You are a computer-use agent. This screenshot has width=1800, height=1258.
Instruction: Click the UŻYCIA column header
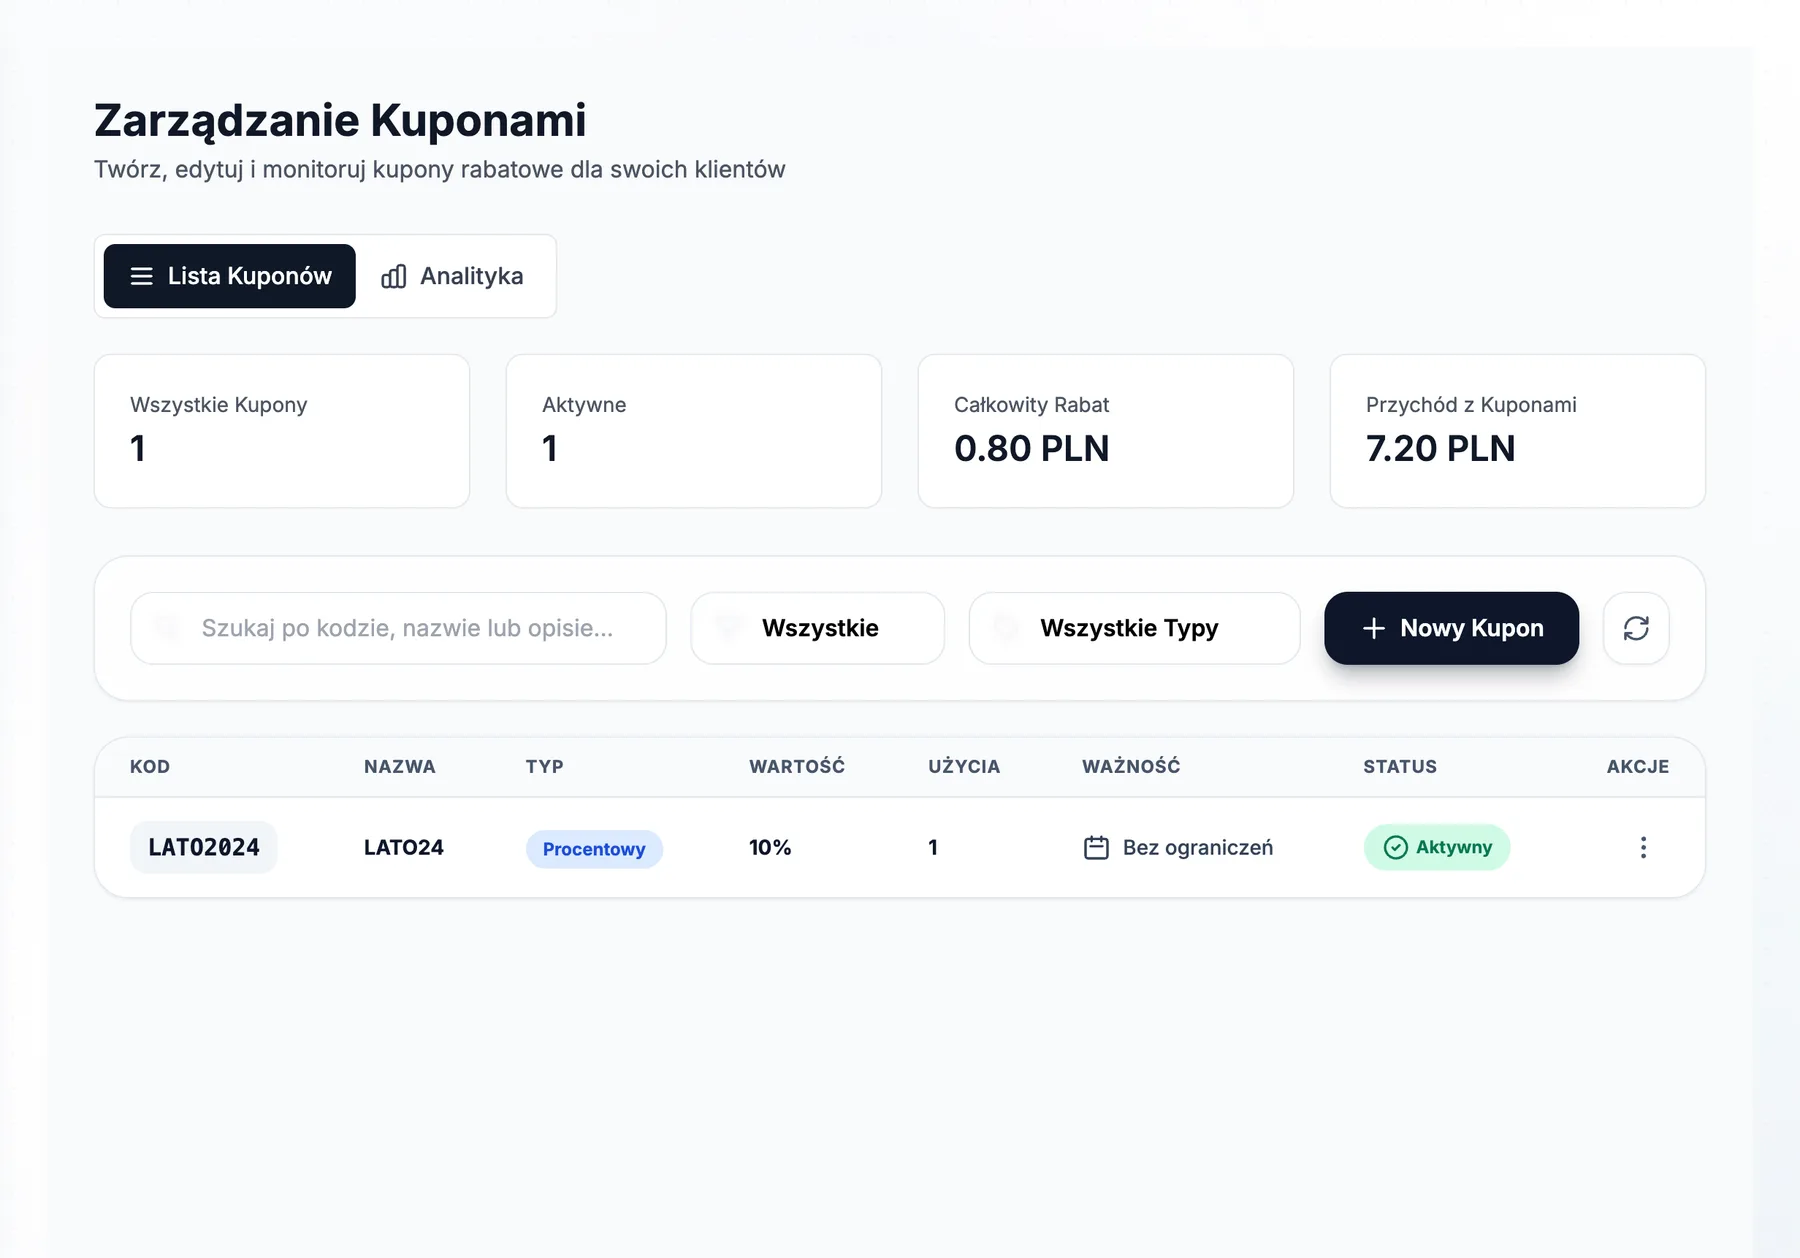pos(964,767)
